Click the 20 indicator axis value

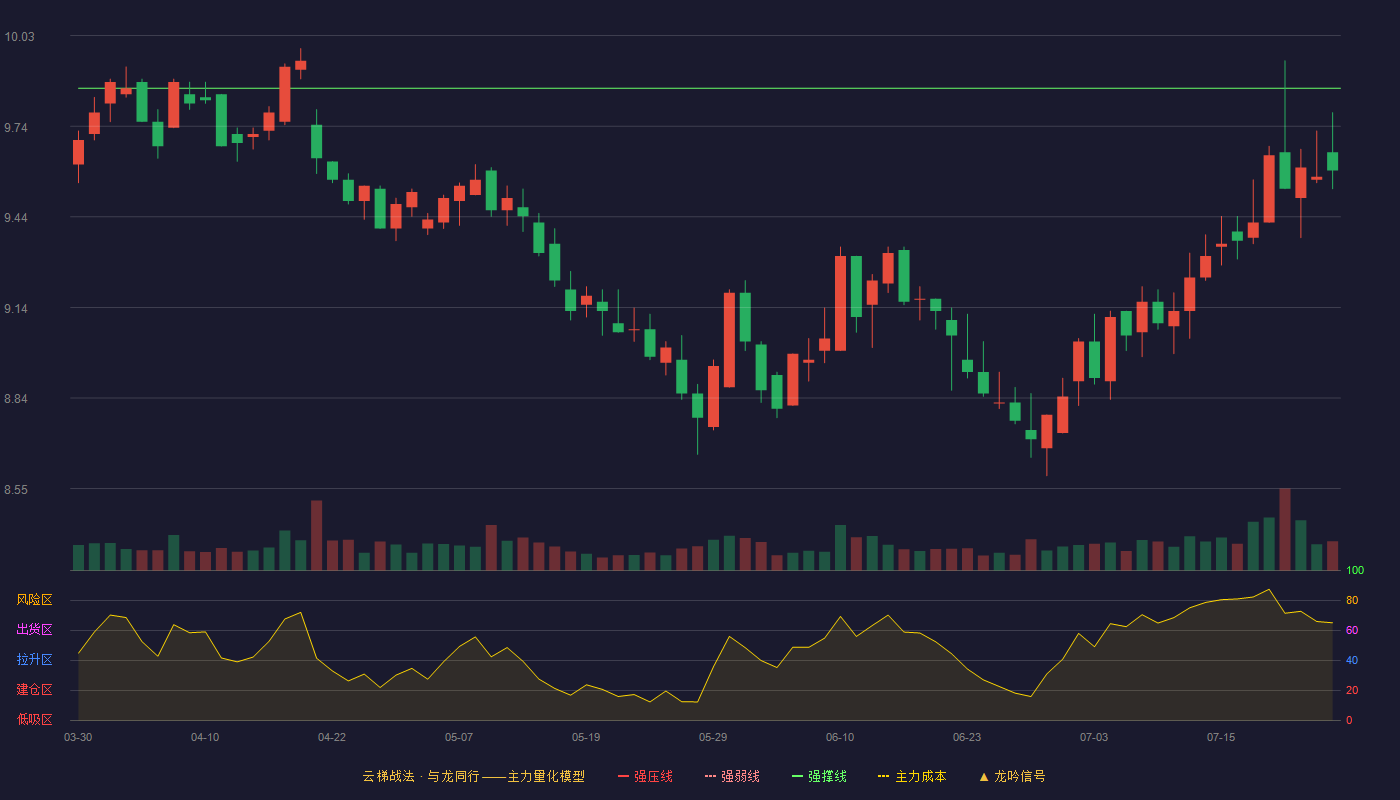[1352, 690]
